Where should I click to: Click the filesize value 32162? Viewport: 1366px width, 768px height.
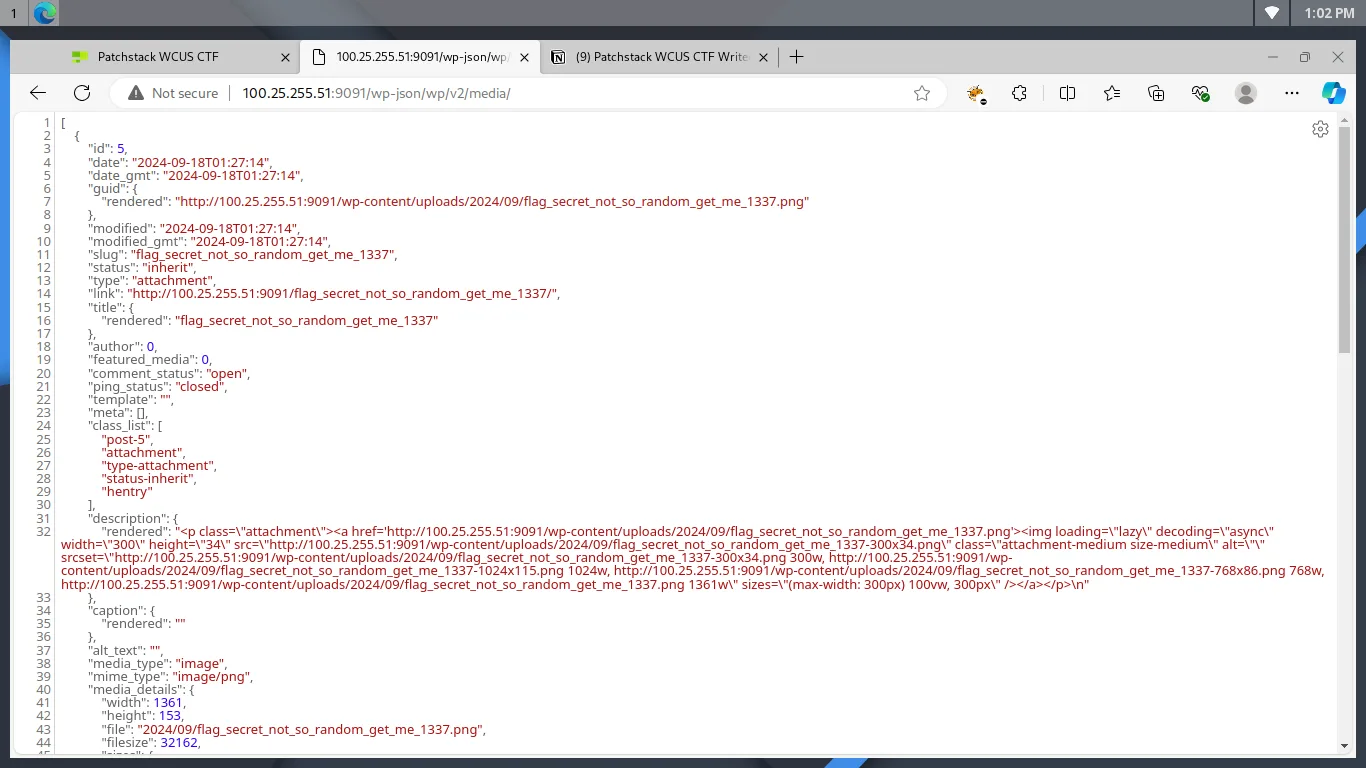coord(180,743)
